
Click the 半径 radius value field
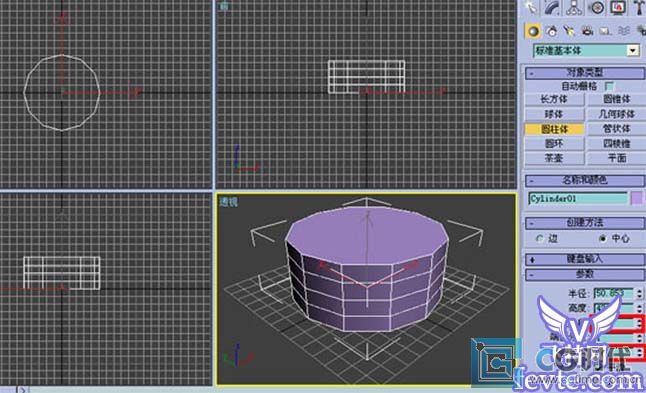pos(613,293)
